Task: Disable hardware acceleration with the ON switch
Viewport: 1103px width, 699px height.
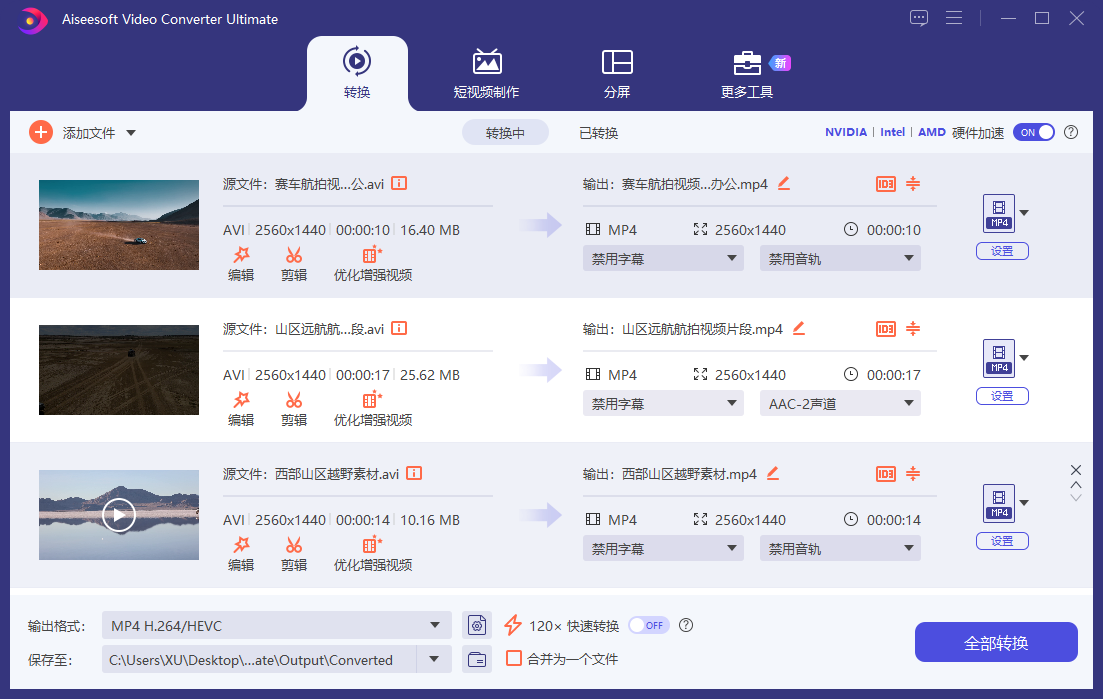Action: [x=1034, y=131]
